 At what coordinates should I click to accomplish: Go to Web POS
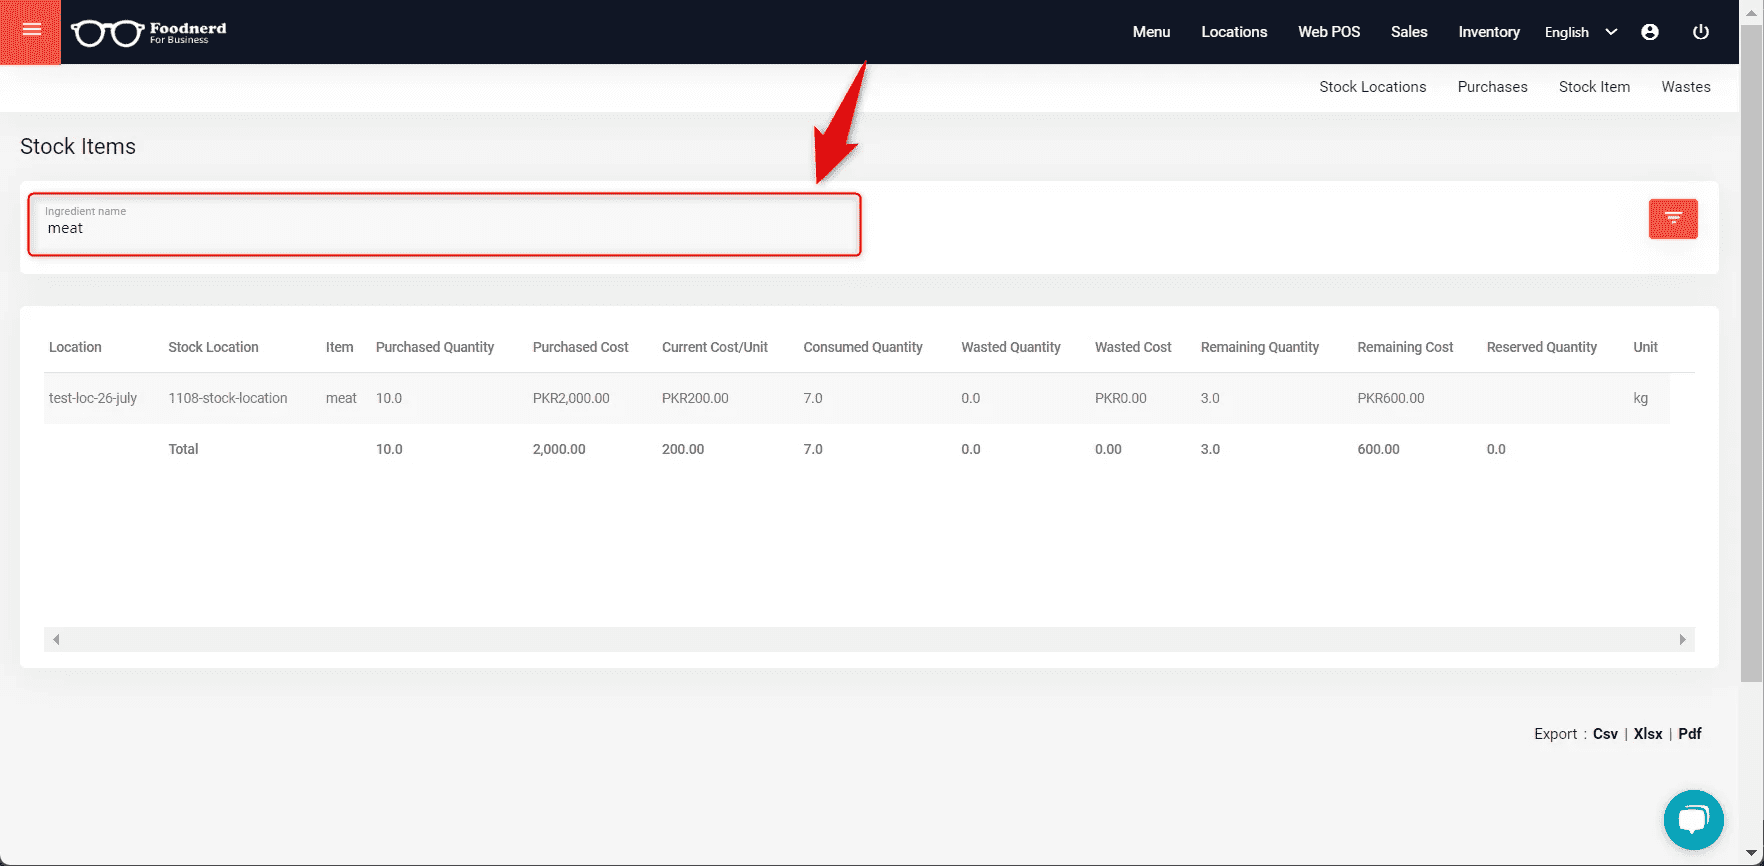pyautogui.click(x=1329, y=32)
